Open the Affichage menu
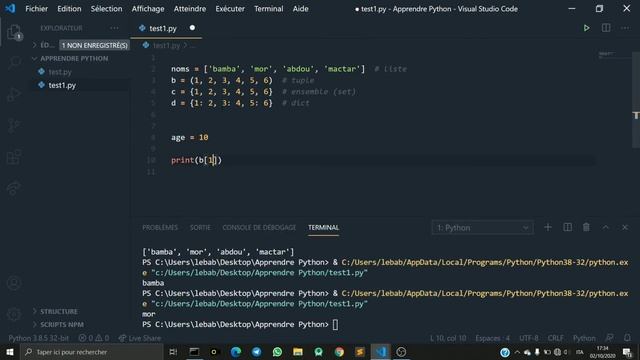The width and height of the screenshot is (640, 360). (148, 9)
